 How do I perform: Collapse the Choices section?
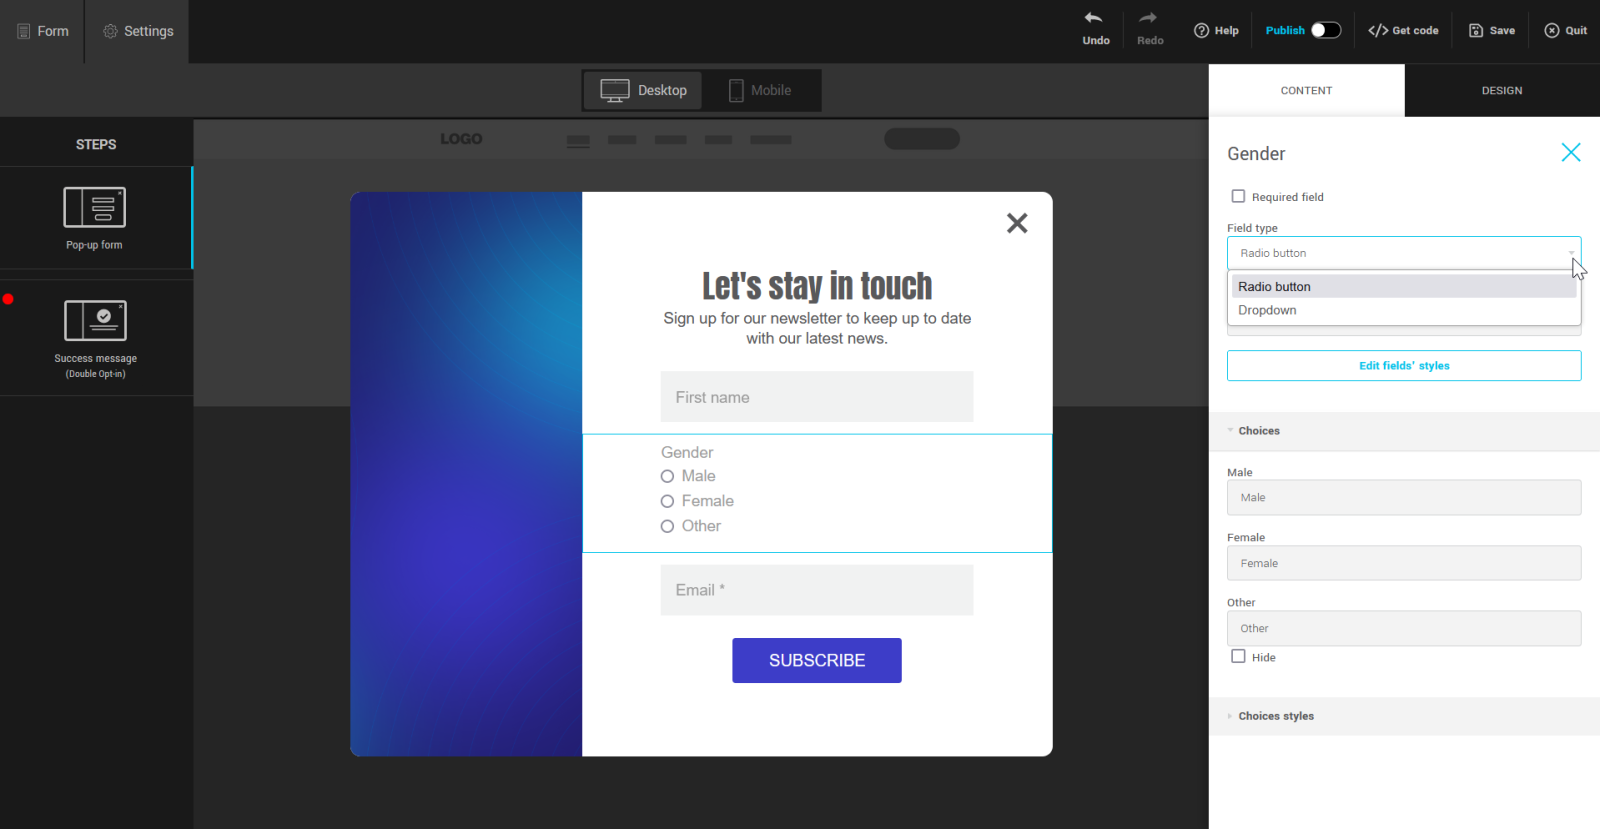(1259, 431)
